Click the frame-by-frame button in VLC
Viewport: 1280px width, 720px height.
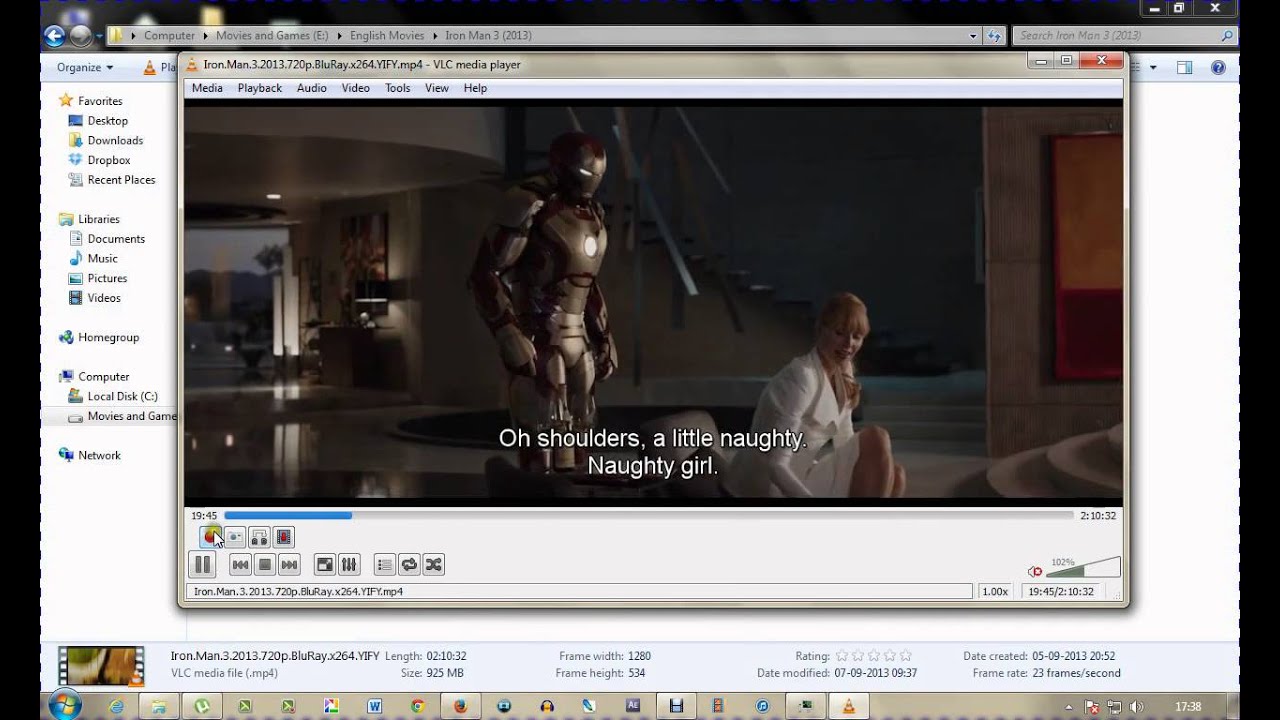tap(284, 537)
